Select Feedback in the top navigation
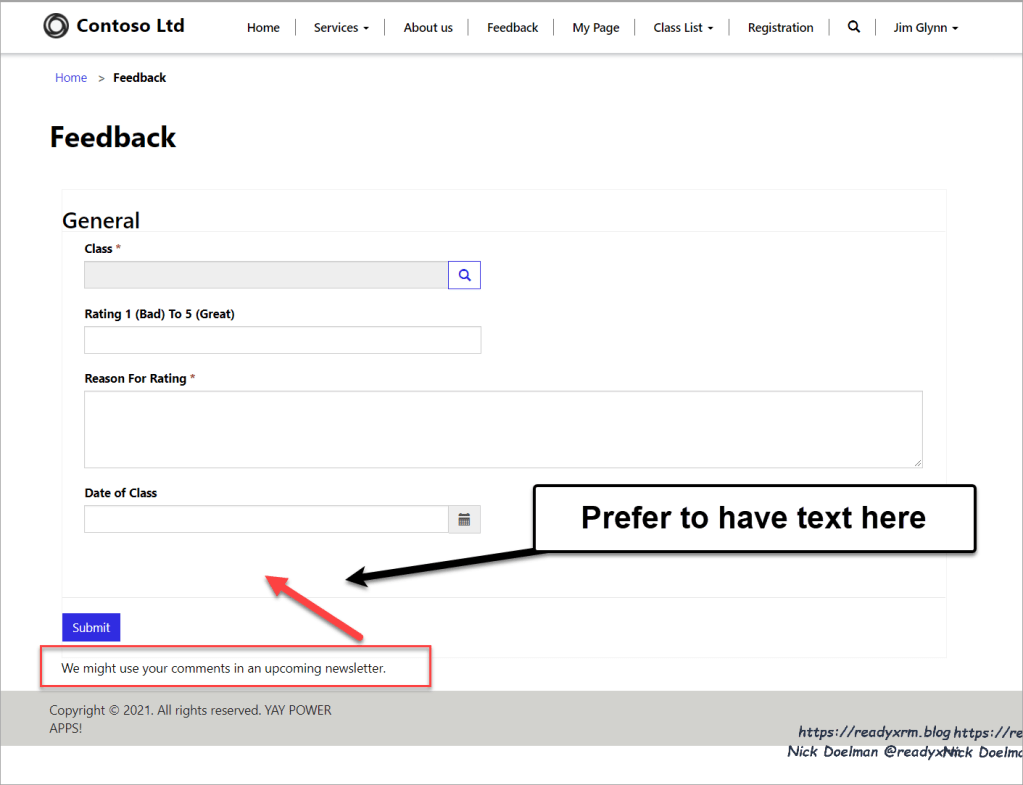Viewport: 1023px width, 785px height. (x=512, y=28)
